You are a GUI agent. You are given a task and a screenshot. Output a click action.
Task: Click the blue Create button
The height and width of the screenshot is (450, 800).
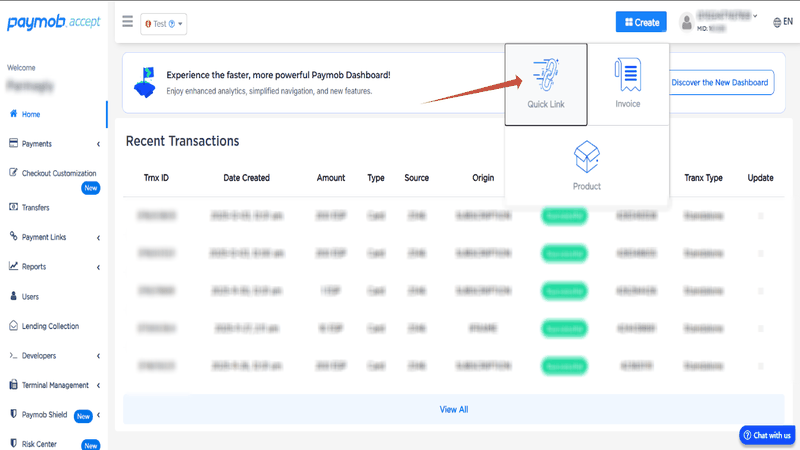(641, 22)
